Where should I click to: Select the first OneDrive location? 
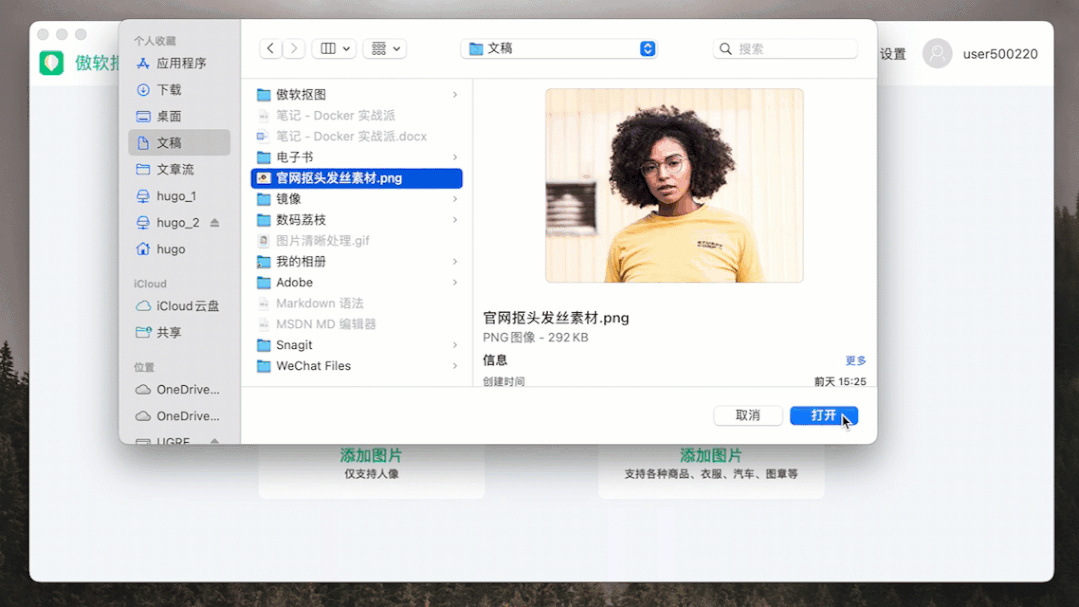pyautogui.click(x=179, y=390)
